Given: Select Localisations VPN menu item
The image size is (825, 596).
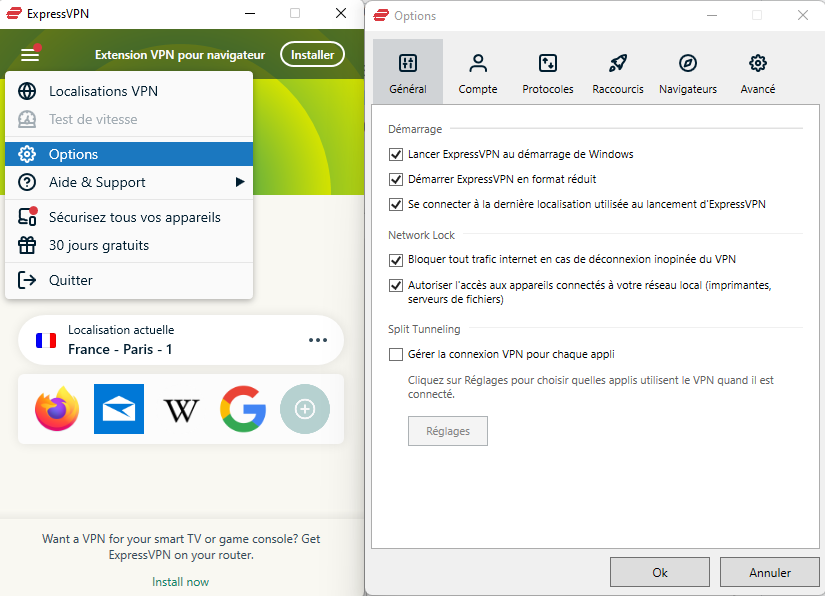Looking at the screenshot, I should click(129, 91).
